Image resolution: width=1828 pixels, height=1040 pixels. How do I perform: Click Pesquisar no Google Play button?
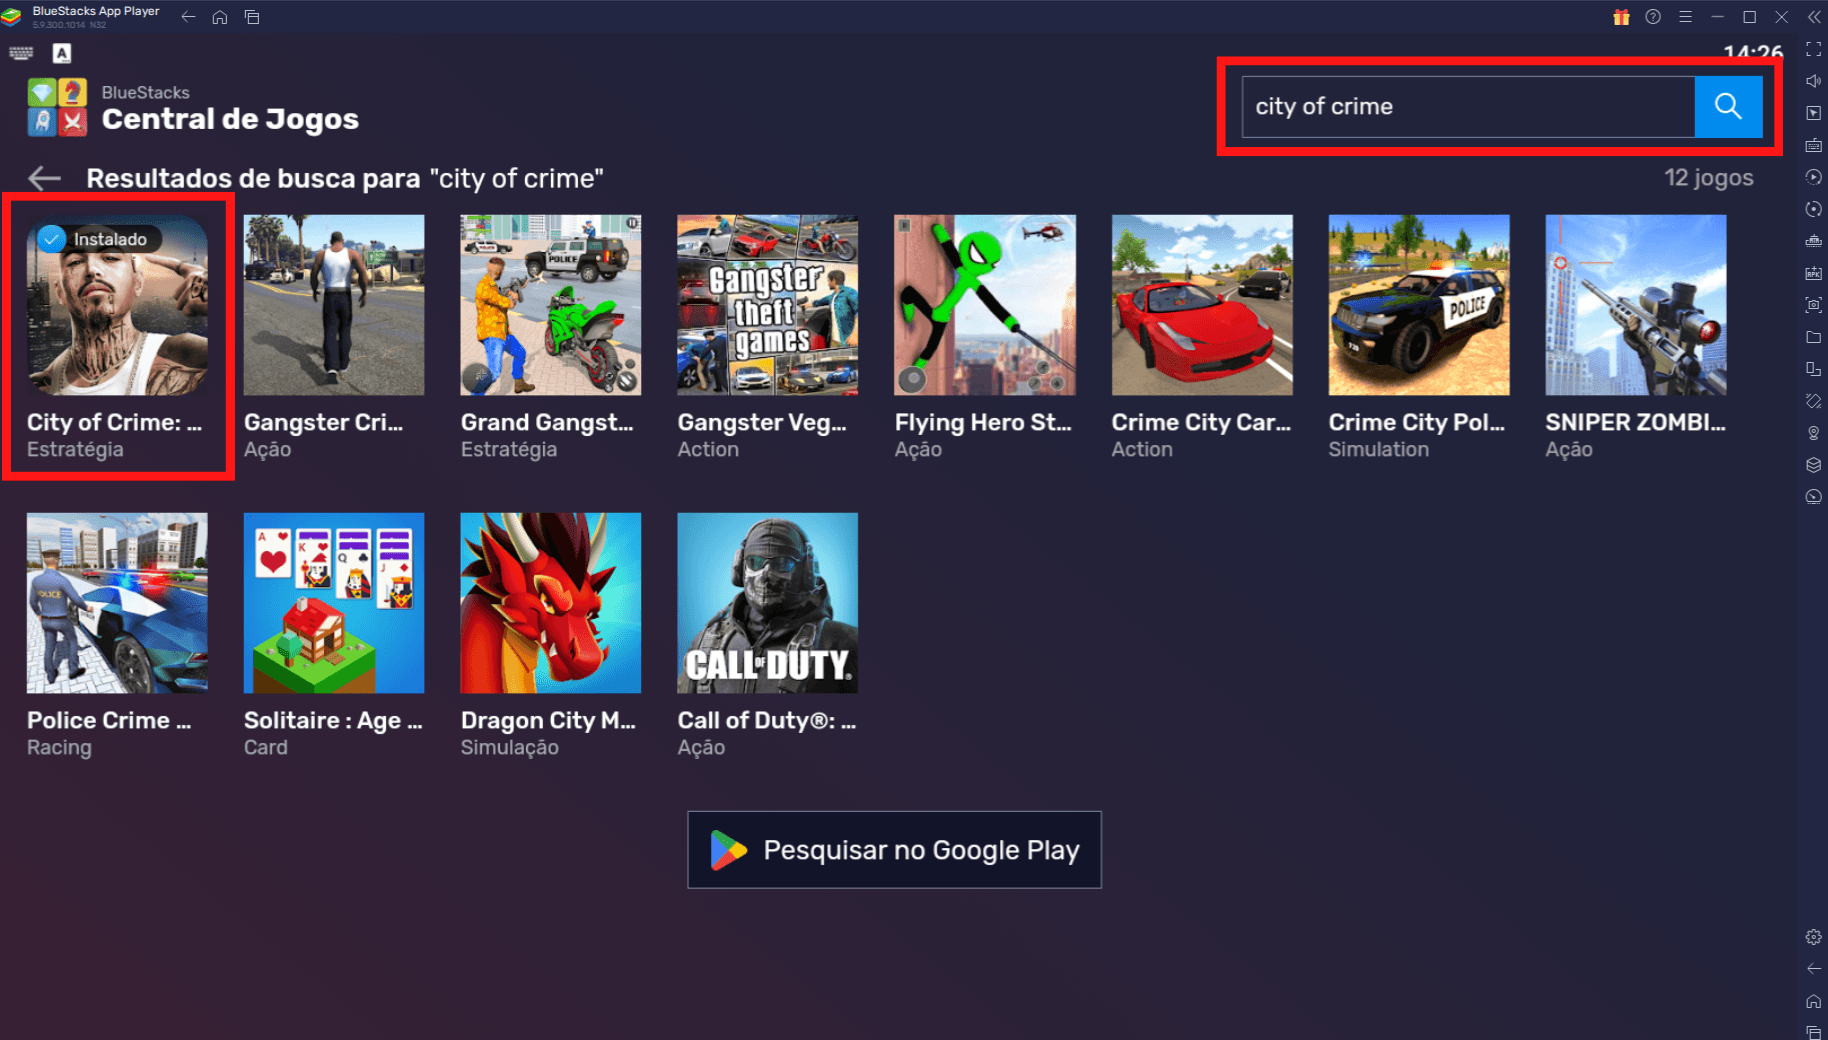(x=894, y=849)
